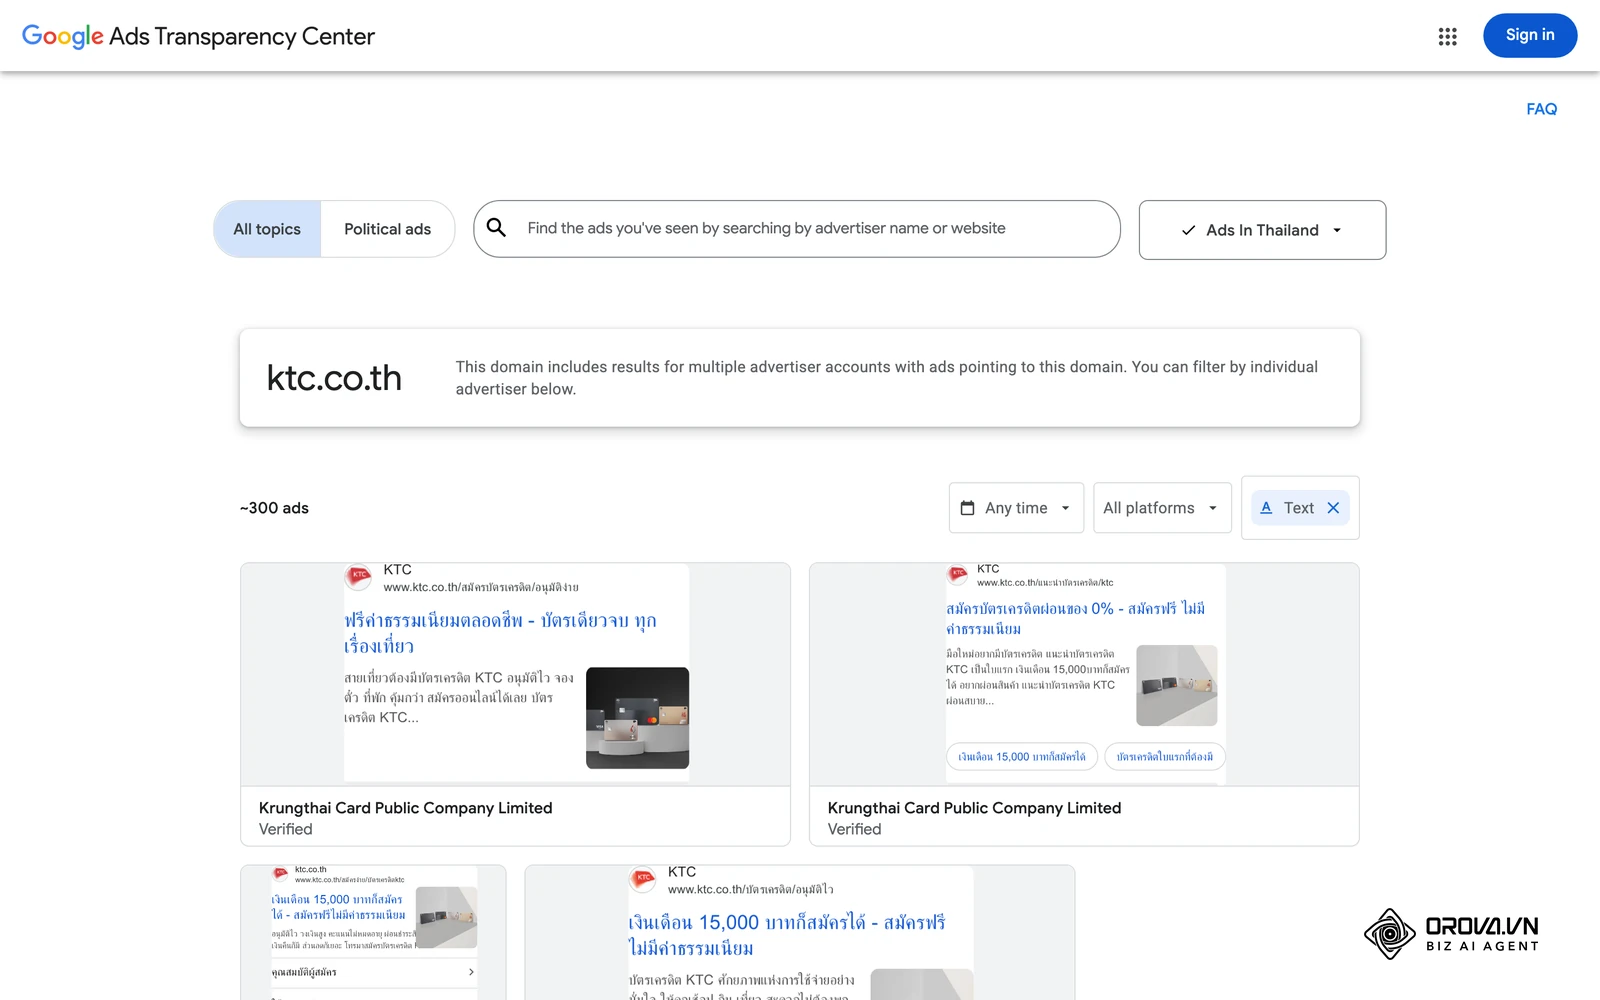Click the ~300 ads count text
The width and height of the screenshot is (1600, 1000).
(x=274, y=508)
